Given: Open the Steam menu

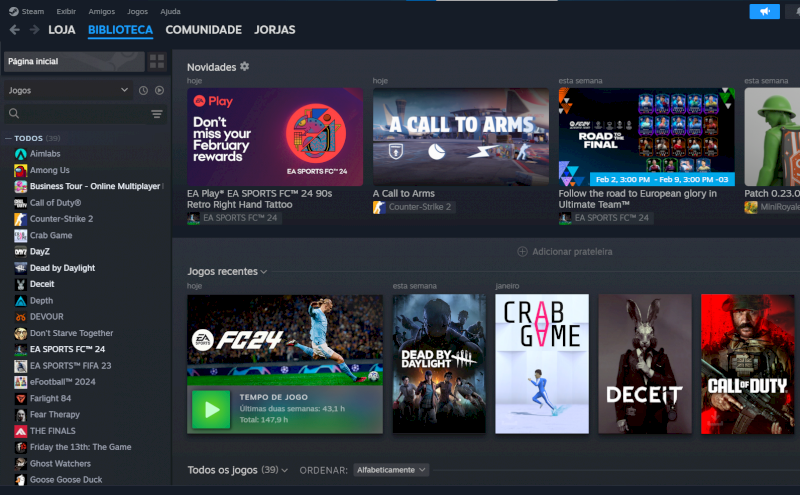Looking at the screenshot, I should pos(27,11).
